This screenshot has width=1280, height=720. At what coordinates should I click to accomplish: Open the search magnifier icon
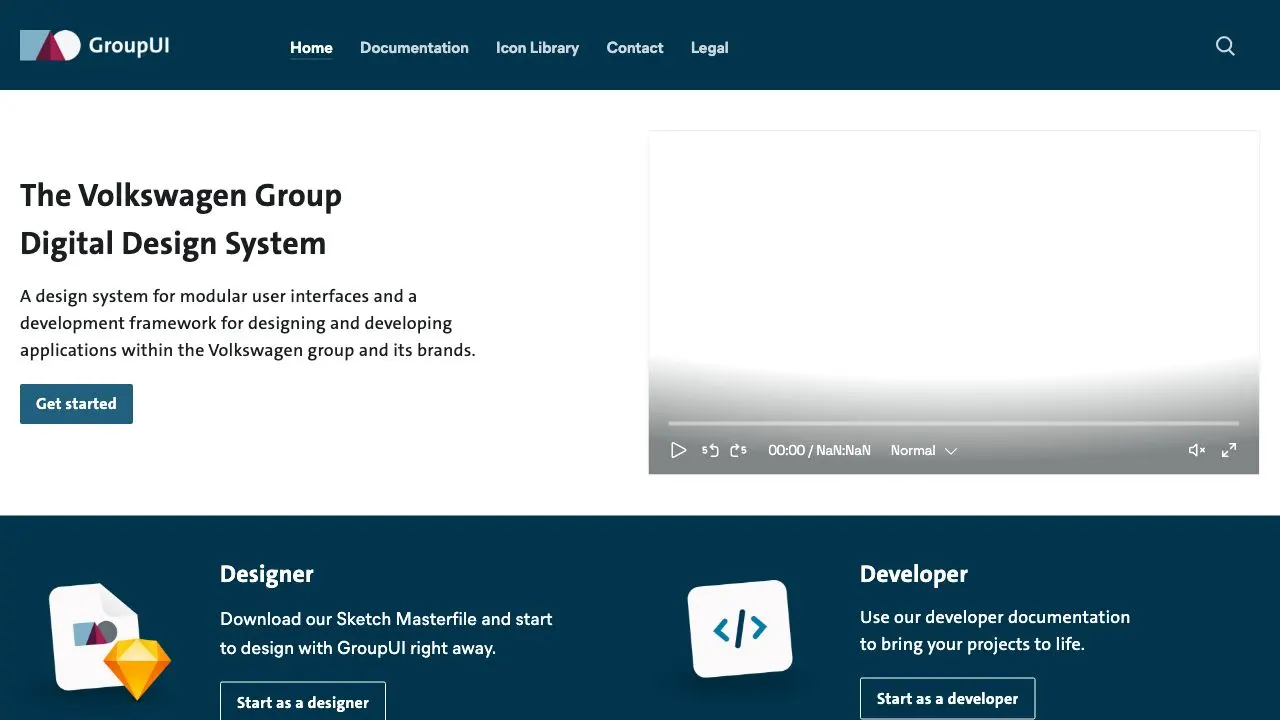[1225, 46]
